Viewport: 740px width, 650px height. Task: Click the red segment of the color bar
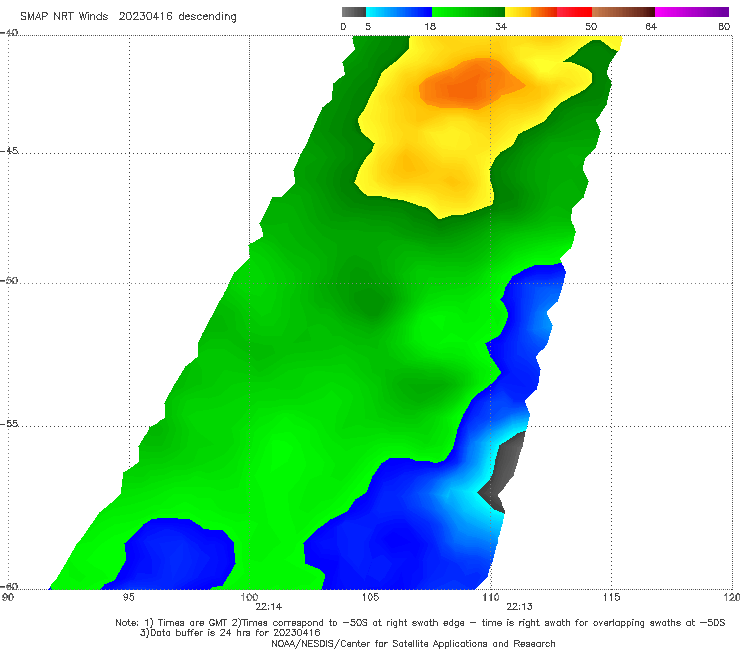tap(574, 12)
